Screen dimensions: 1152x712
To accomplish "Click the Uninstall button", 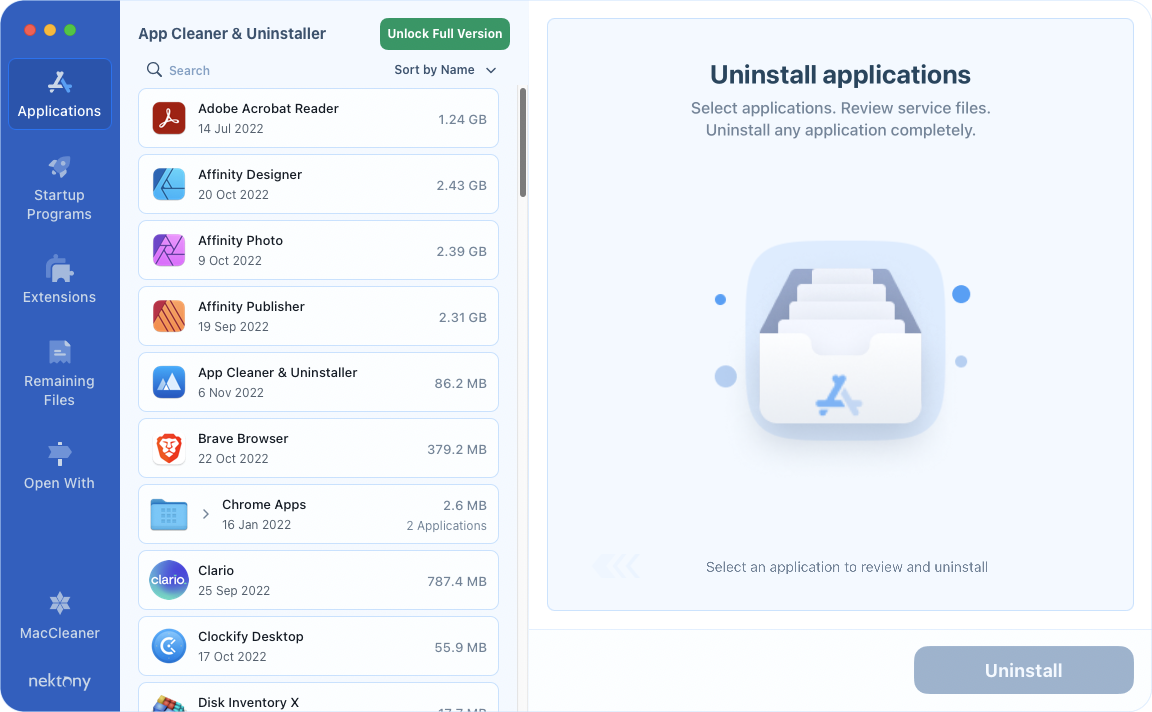I will point(1023,670).
